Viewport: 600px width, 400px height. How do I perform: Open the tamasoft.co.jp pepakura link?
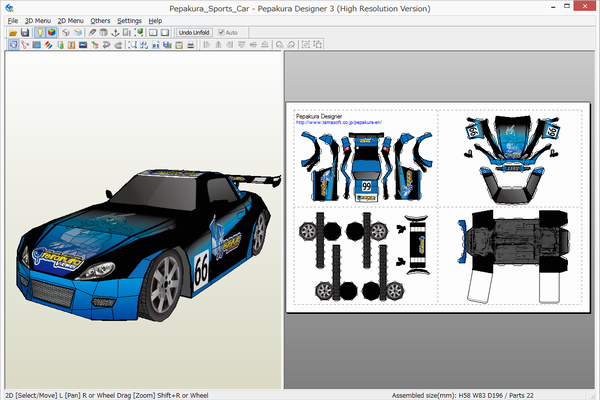point(339,122)
